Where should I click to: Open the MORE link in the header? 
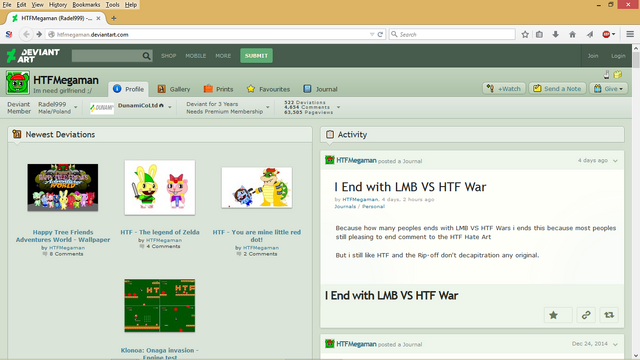click(223, 56)
